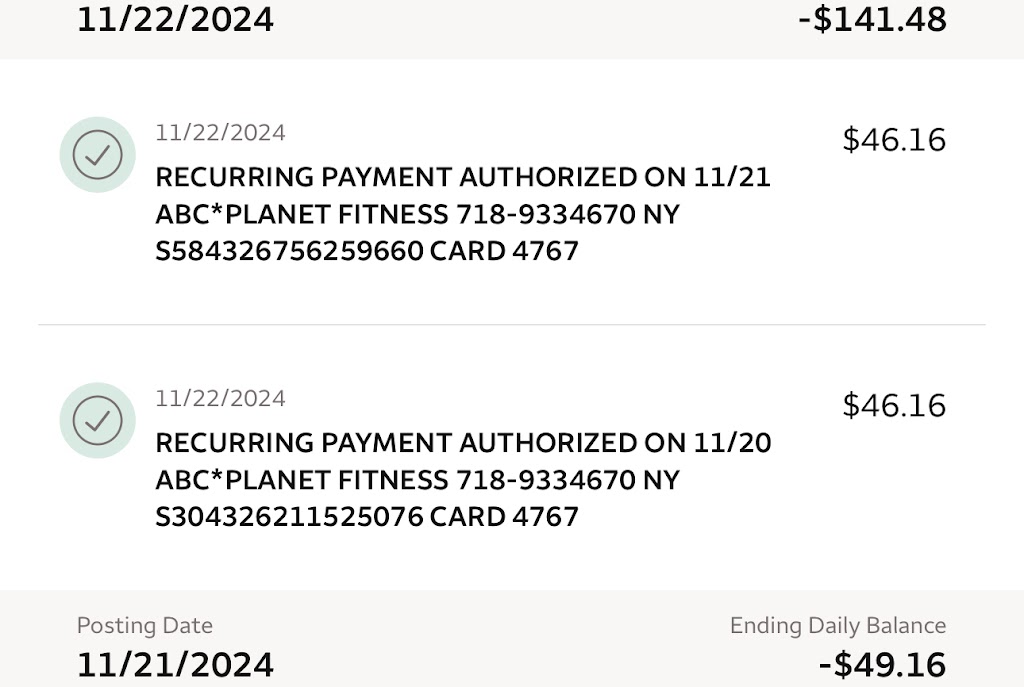The width and height of the screenshot is (1024, 687).
Task: Select the 11/21/2024 posting date
Action: [175, 665]
